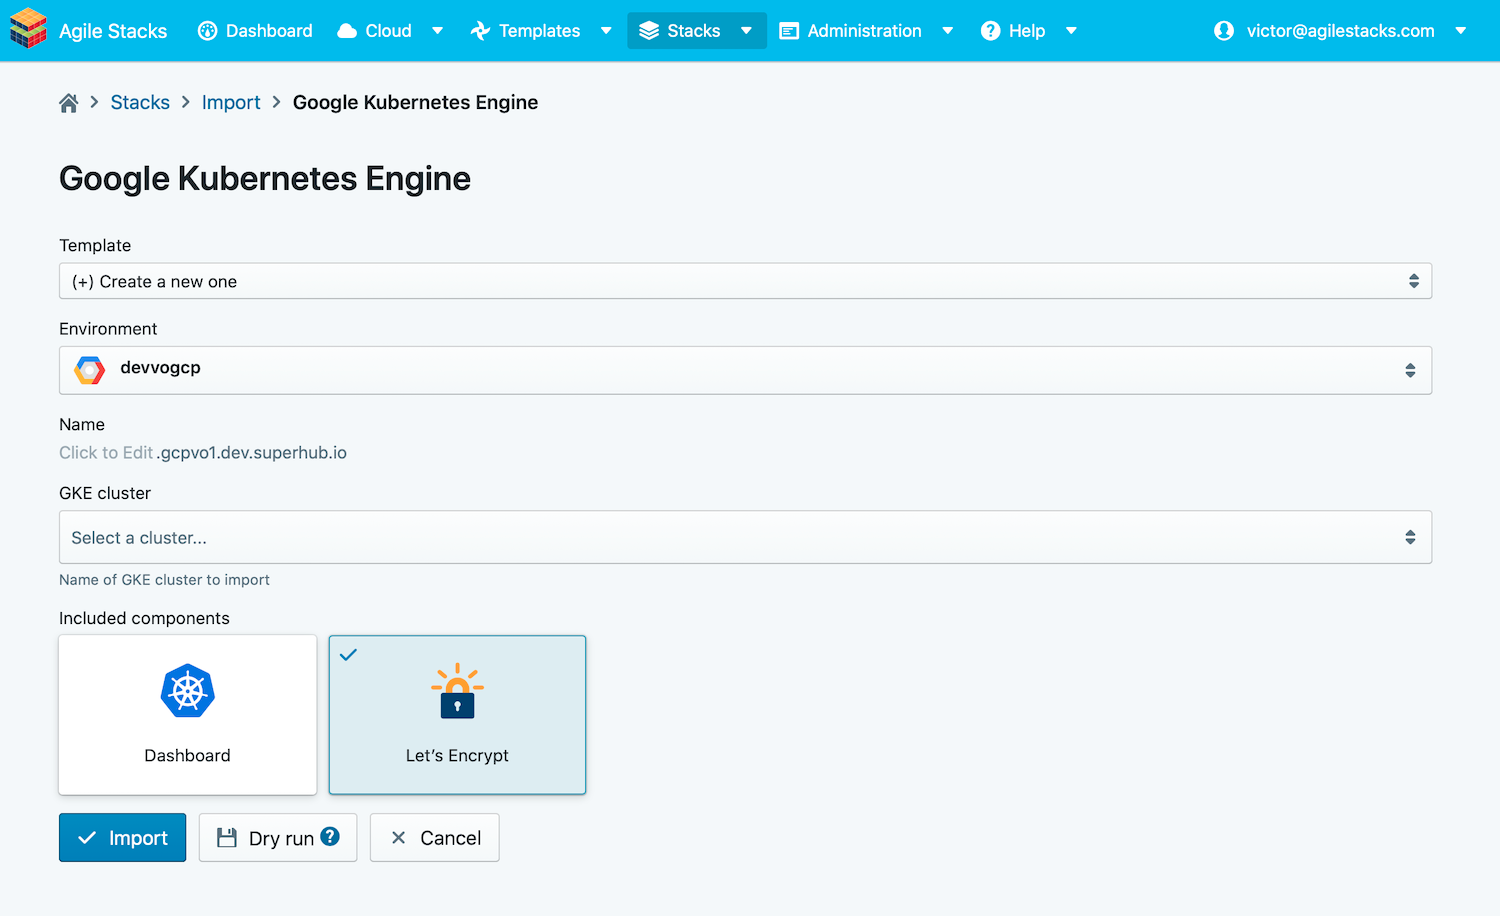This screenshot has width=1500, height=916.
Task: Click the checkmark icon on Import button
Action: point(88,838)
